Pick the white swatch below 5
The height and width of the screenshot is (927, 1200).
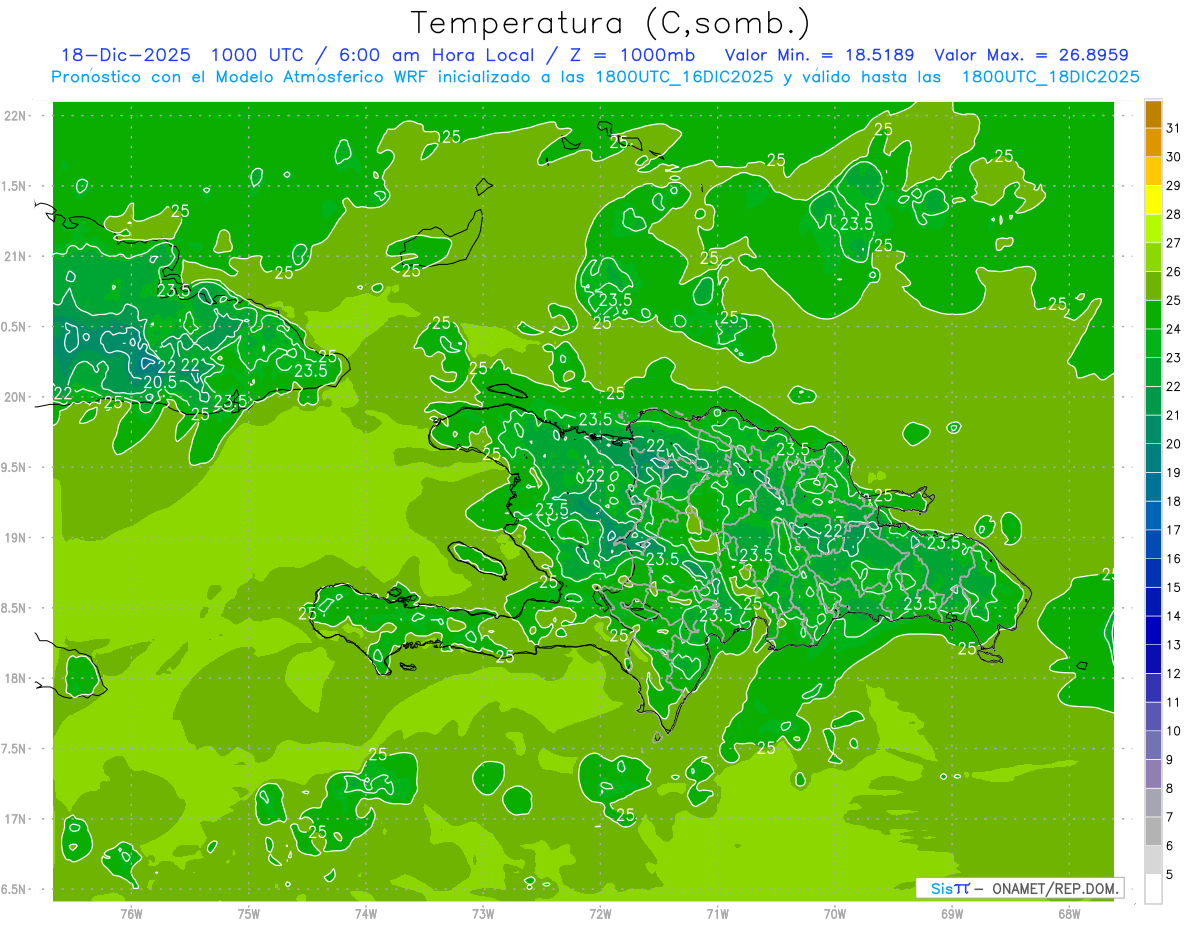(1153, 889)
